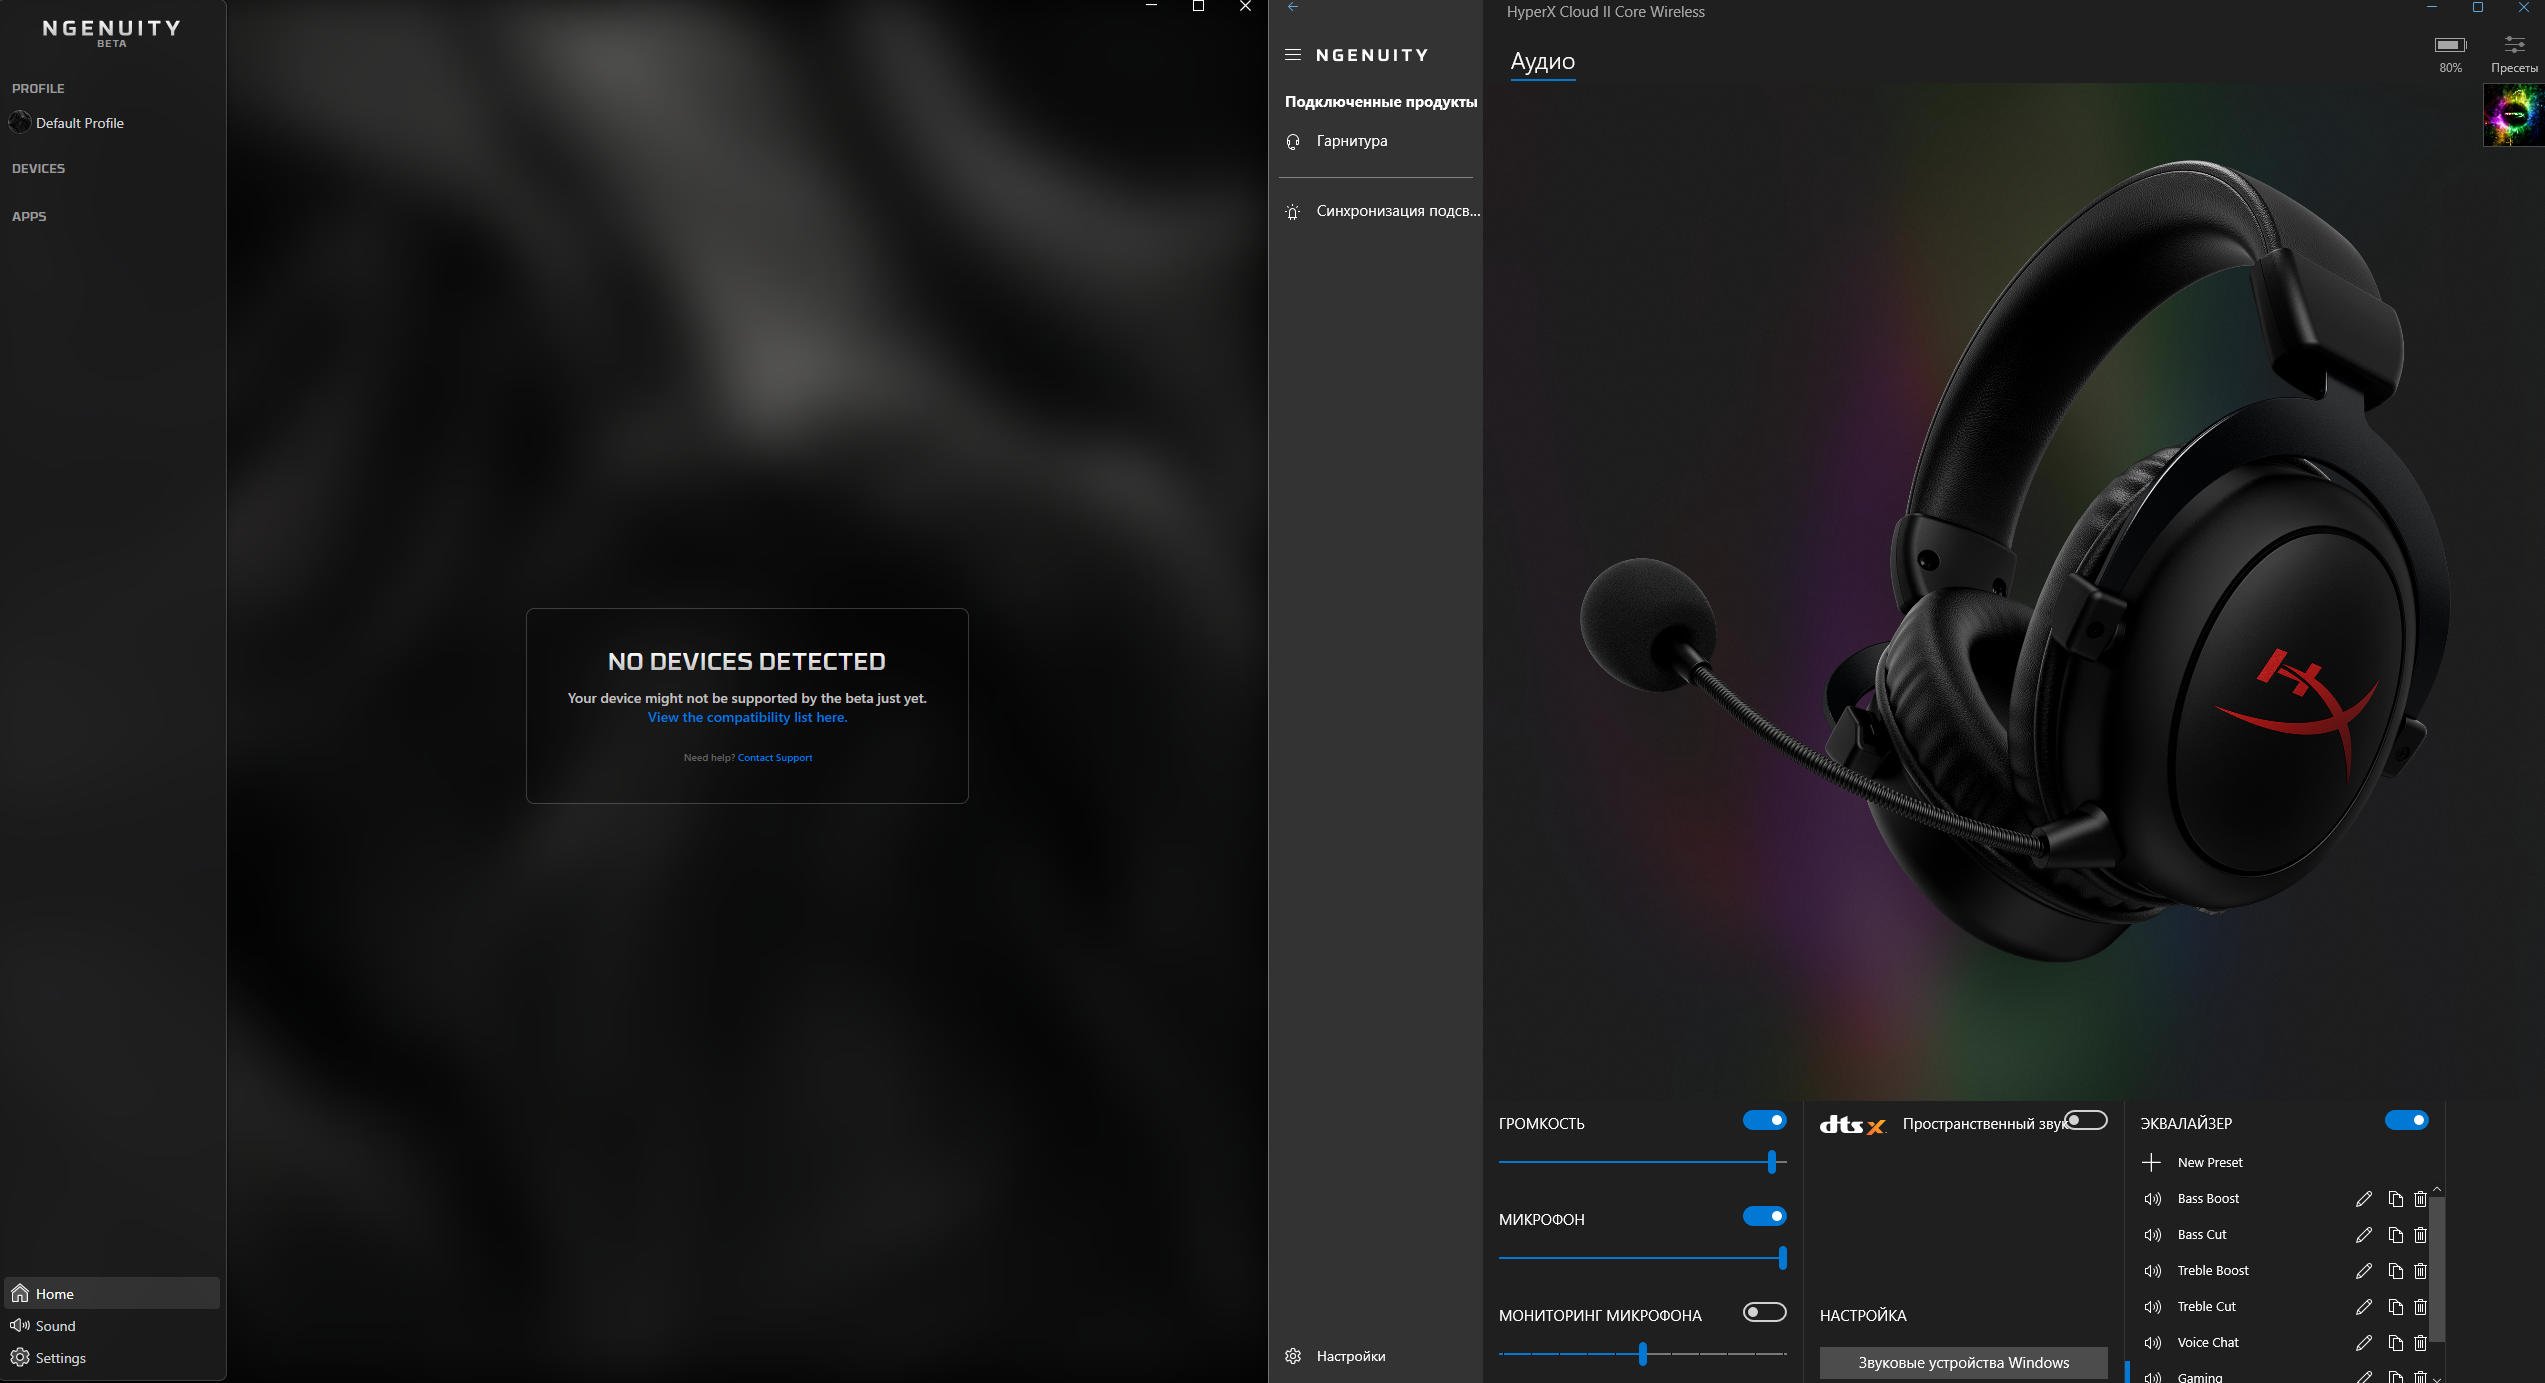Open the Пресеты icon at top right
Image resolution: width=2545 pixels, height=1383 pixels.
tap(2513, 45)
